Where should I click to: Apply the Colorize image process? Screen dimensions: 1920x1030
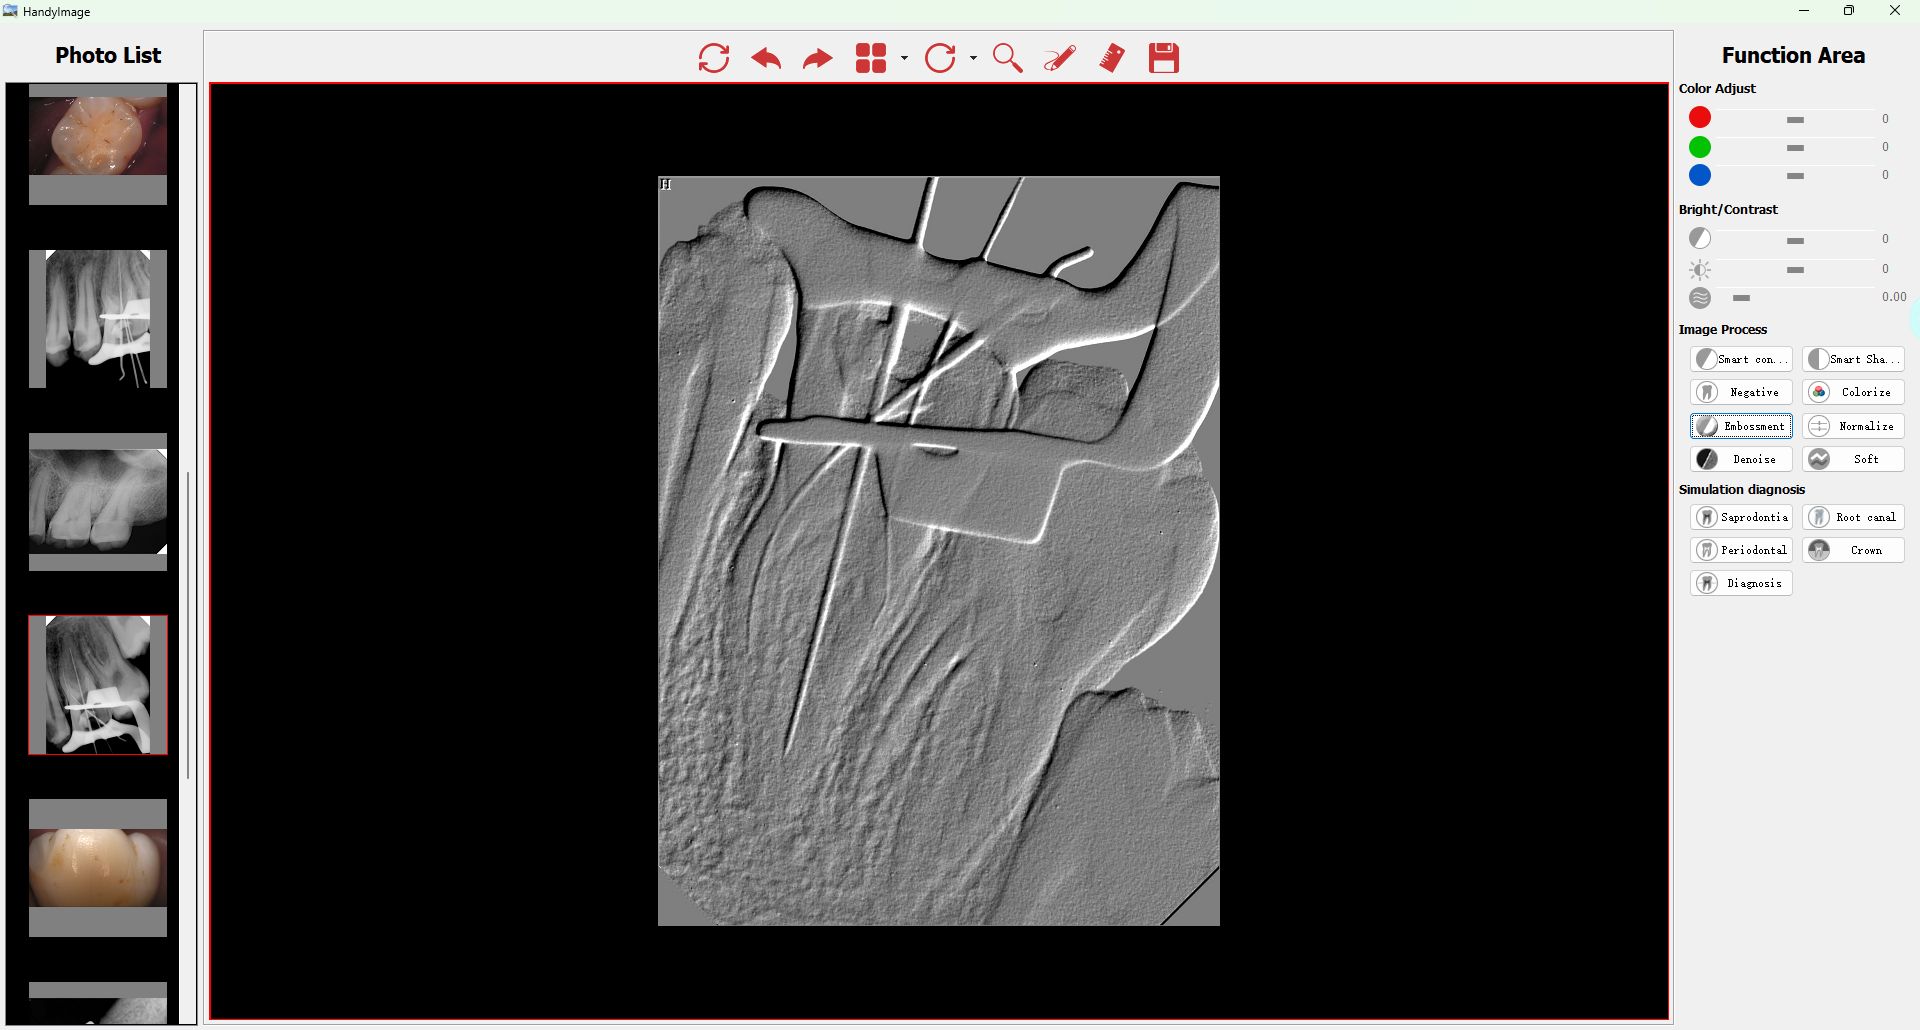tap(1853, 392)
